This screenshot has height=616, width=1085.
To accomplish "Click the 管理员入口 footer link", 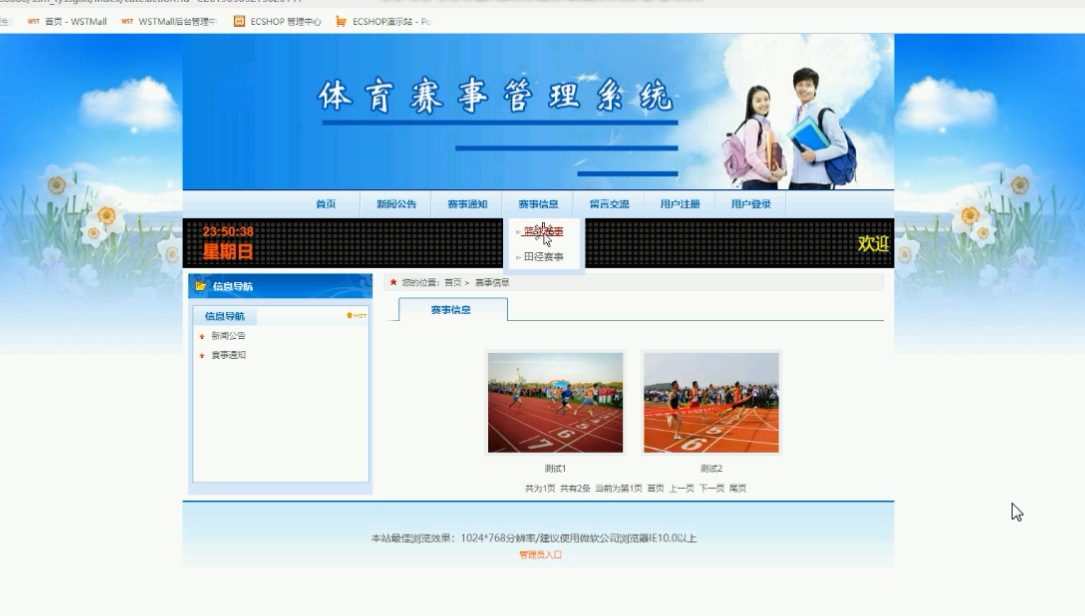I will click(x=540, y=555).
